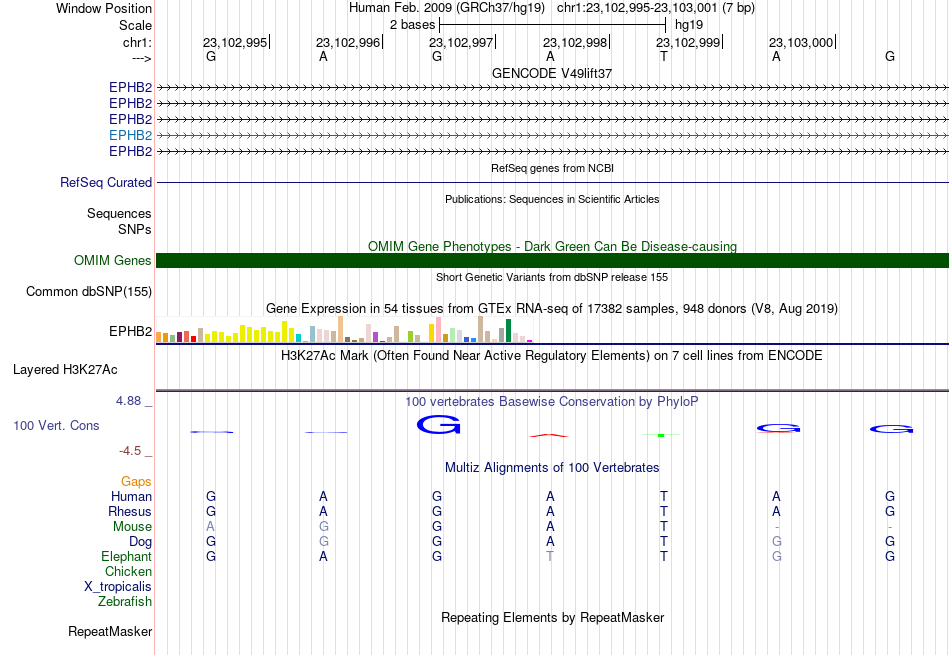Click the OMIM Gene Phenotypes green title
The height and width of the screenshot is (655, 950).
pos(552,246)
